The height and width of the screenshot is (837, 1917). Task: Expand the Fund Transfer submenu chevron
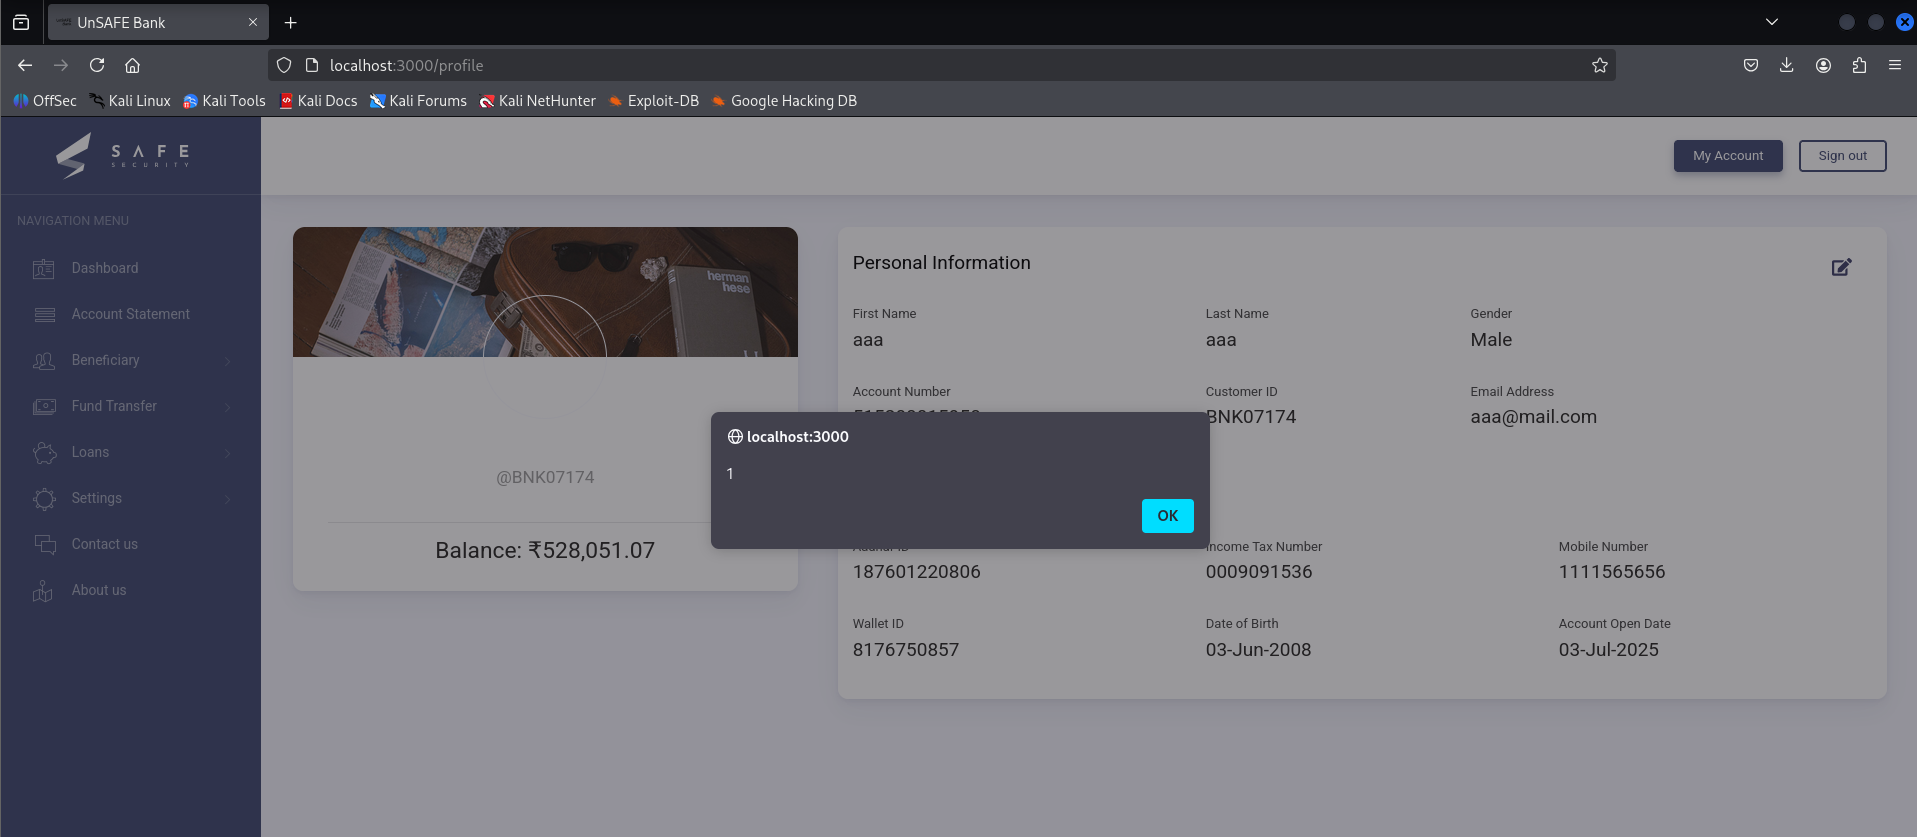(228, 407)
